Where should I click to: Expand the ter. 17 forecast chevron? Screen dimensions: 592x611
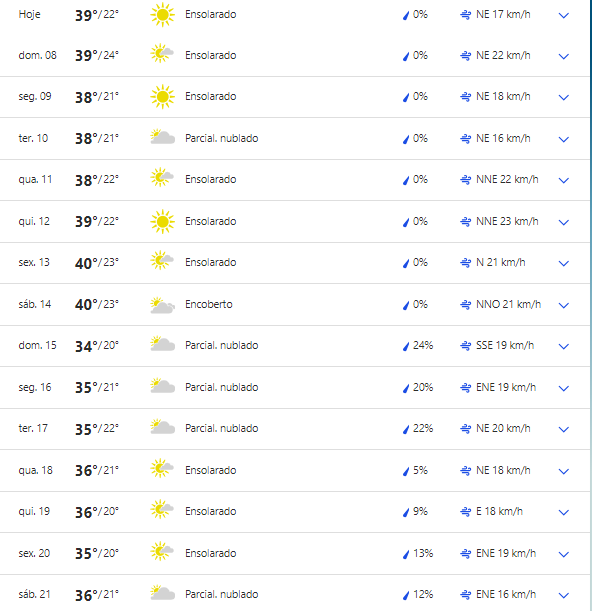pyautogui.click(x=564, y=429)
